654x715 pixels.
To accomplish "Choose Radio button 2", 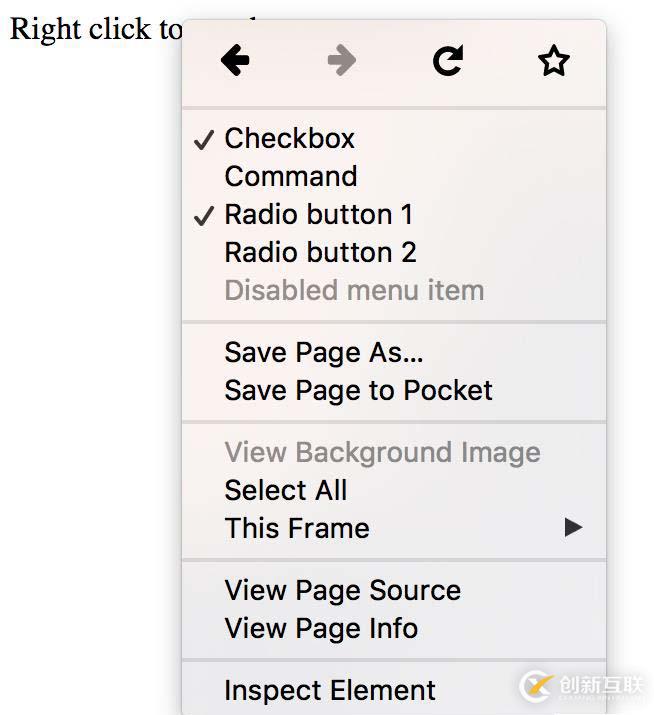I will pos(320,253).
